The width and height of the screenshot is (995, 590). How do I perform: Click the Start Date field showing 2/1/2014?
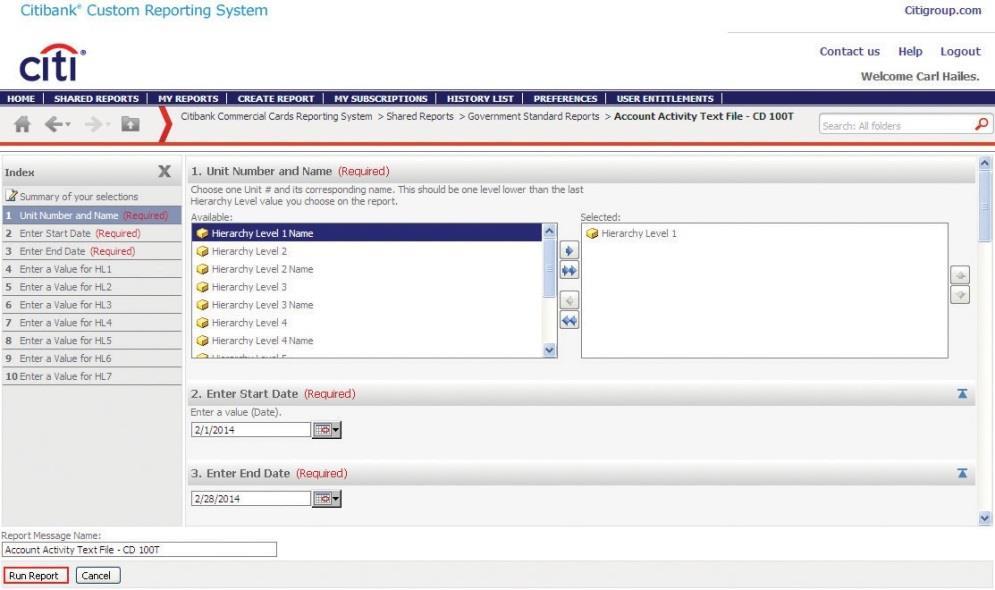(251, 429)
